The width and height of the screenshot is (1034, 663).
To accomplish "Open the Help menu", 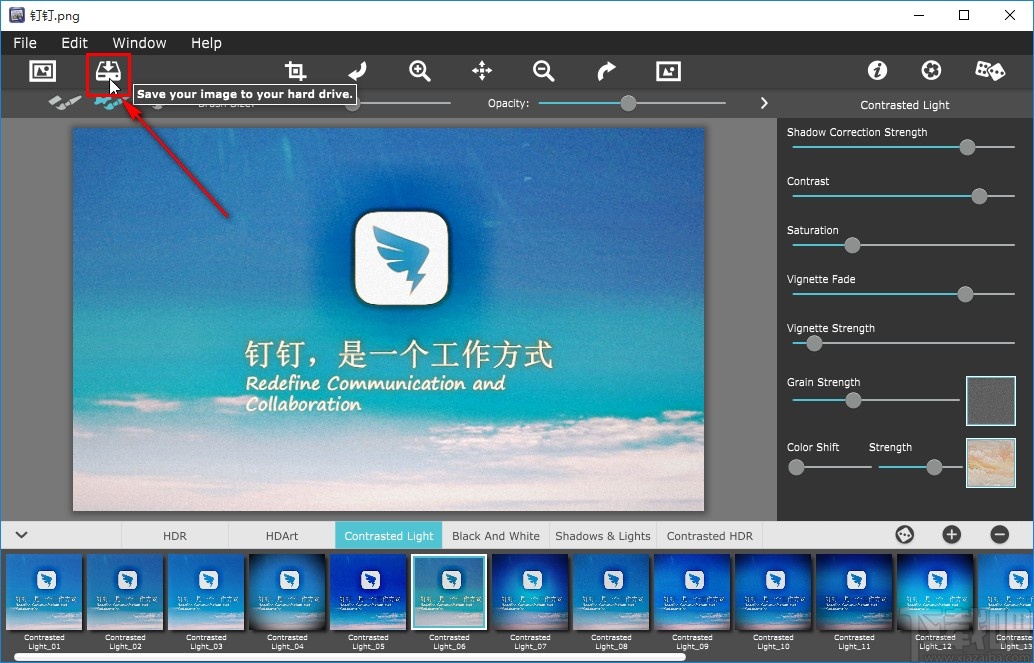I will (206, 43).
